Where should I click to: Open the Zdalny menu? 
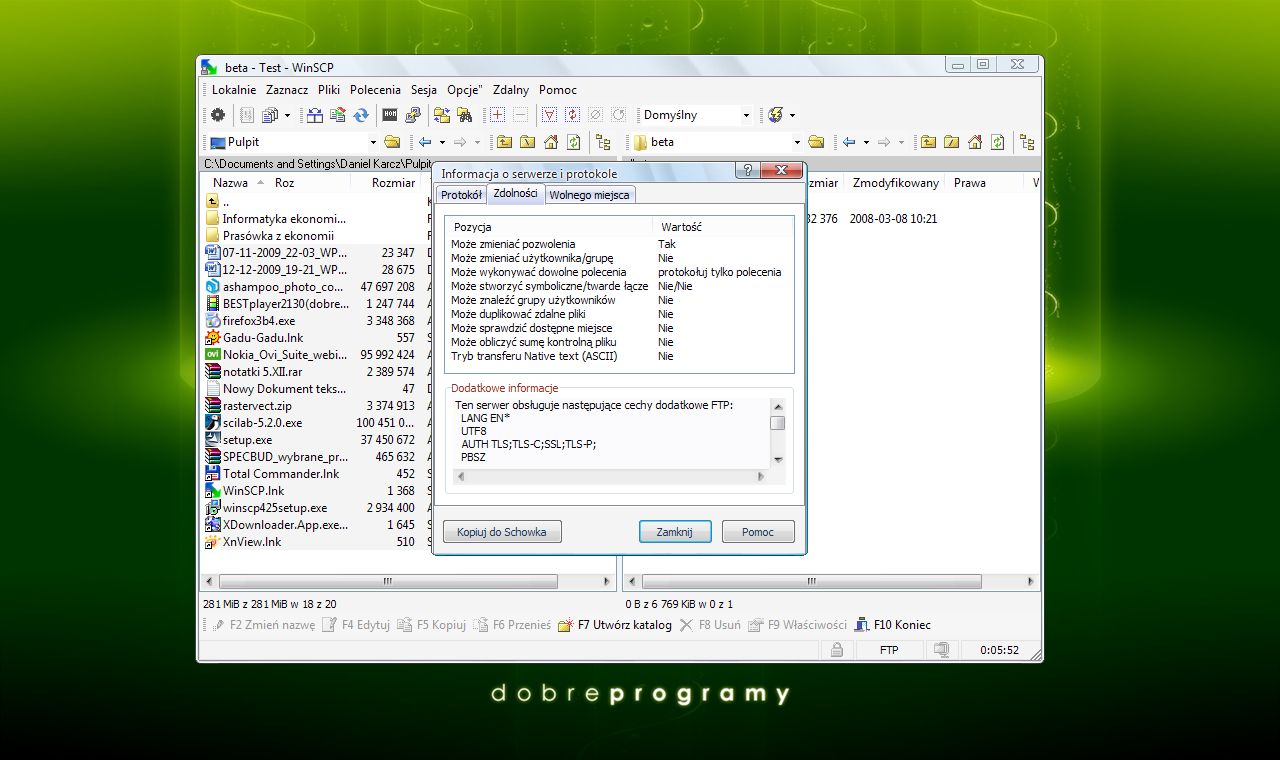click(511, 90)
